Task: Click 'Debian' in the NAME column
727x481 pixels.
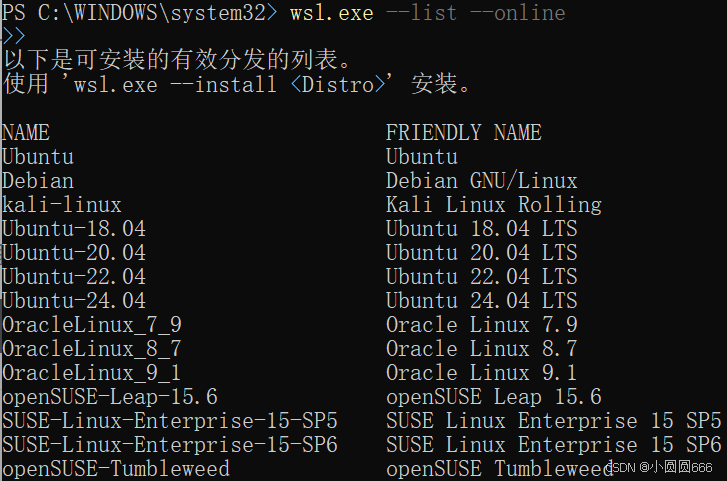Action: click(x=38, y=181)
